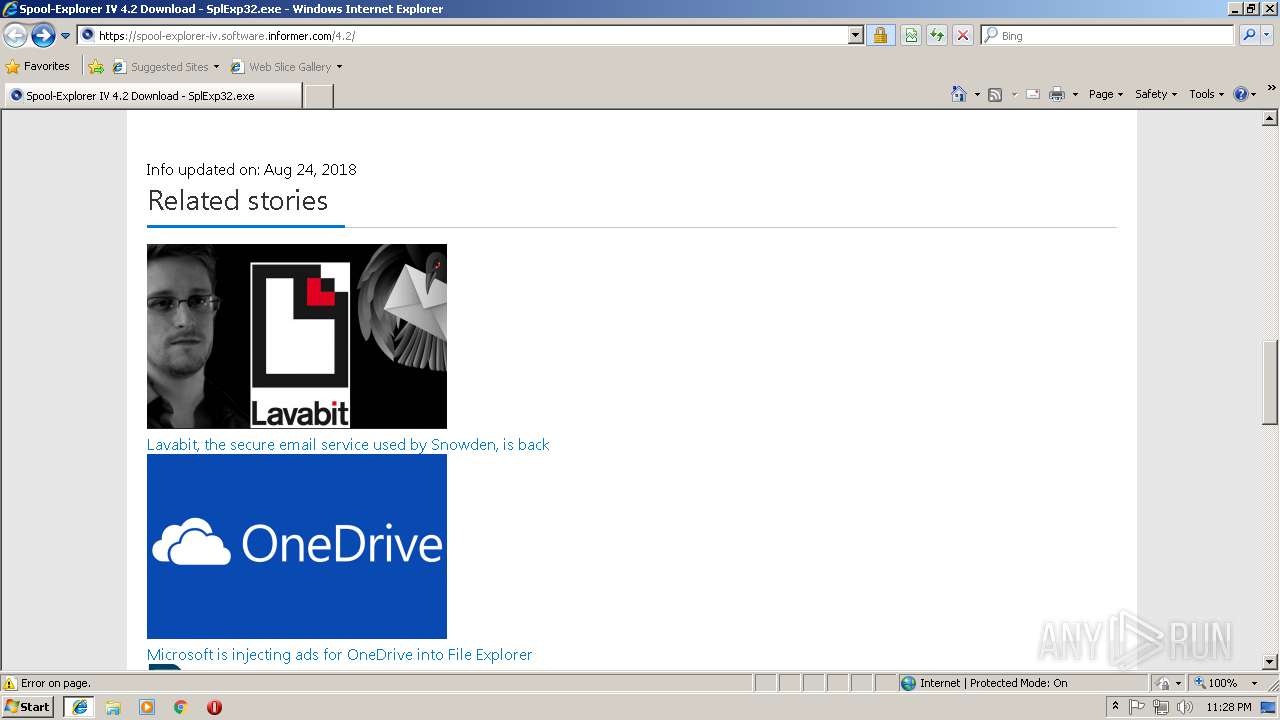
Task: Click the Lavabit Snowden story thumbnail
Action: point(297,336)
